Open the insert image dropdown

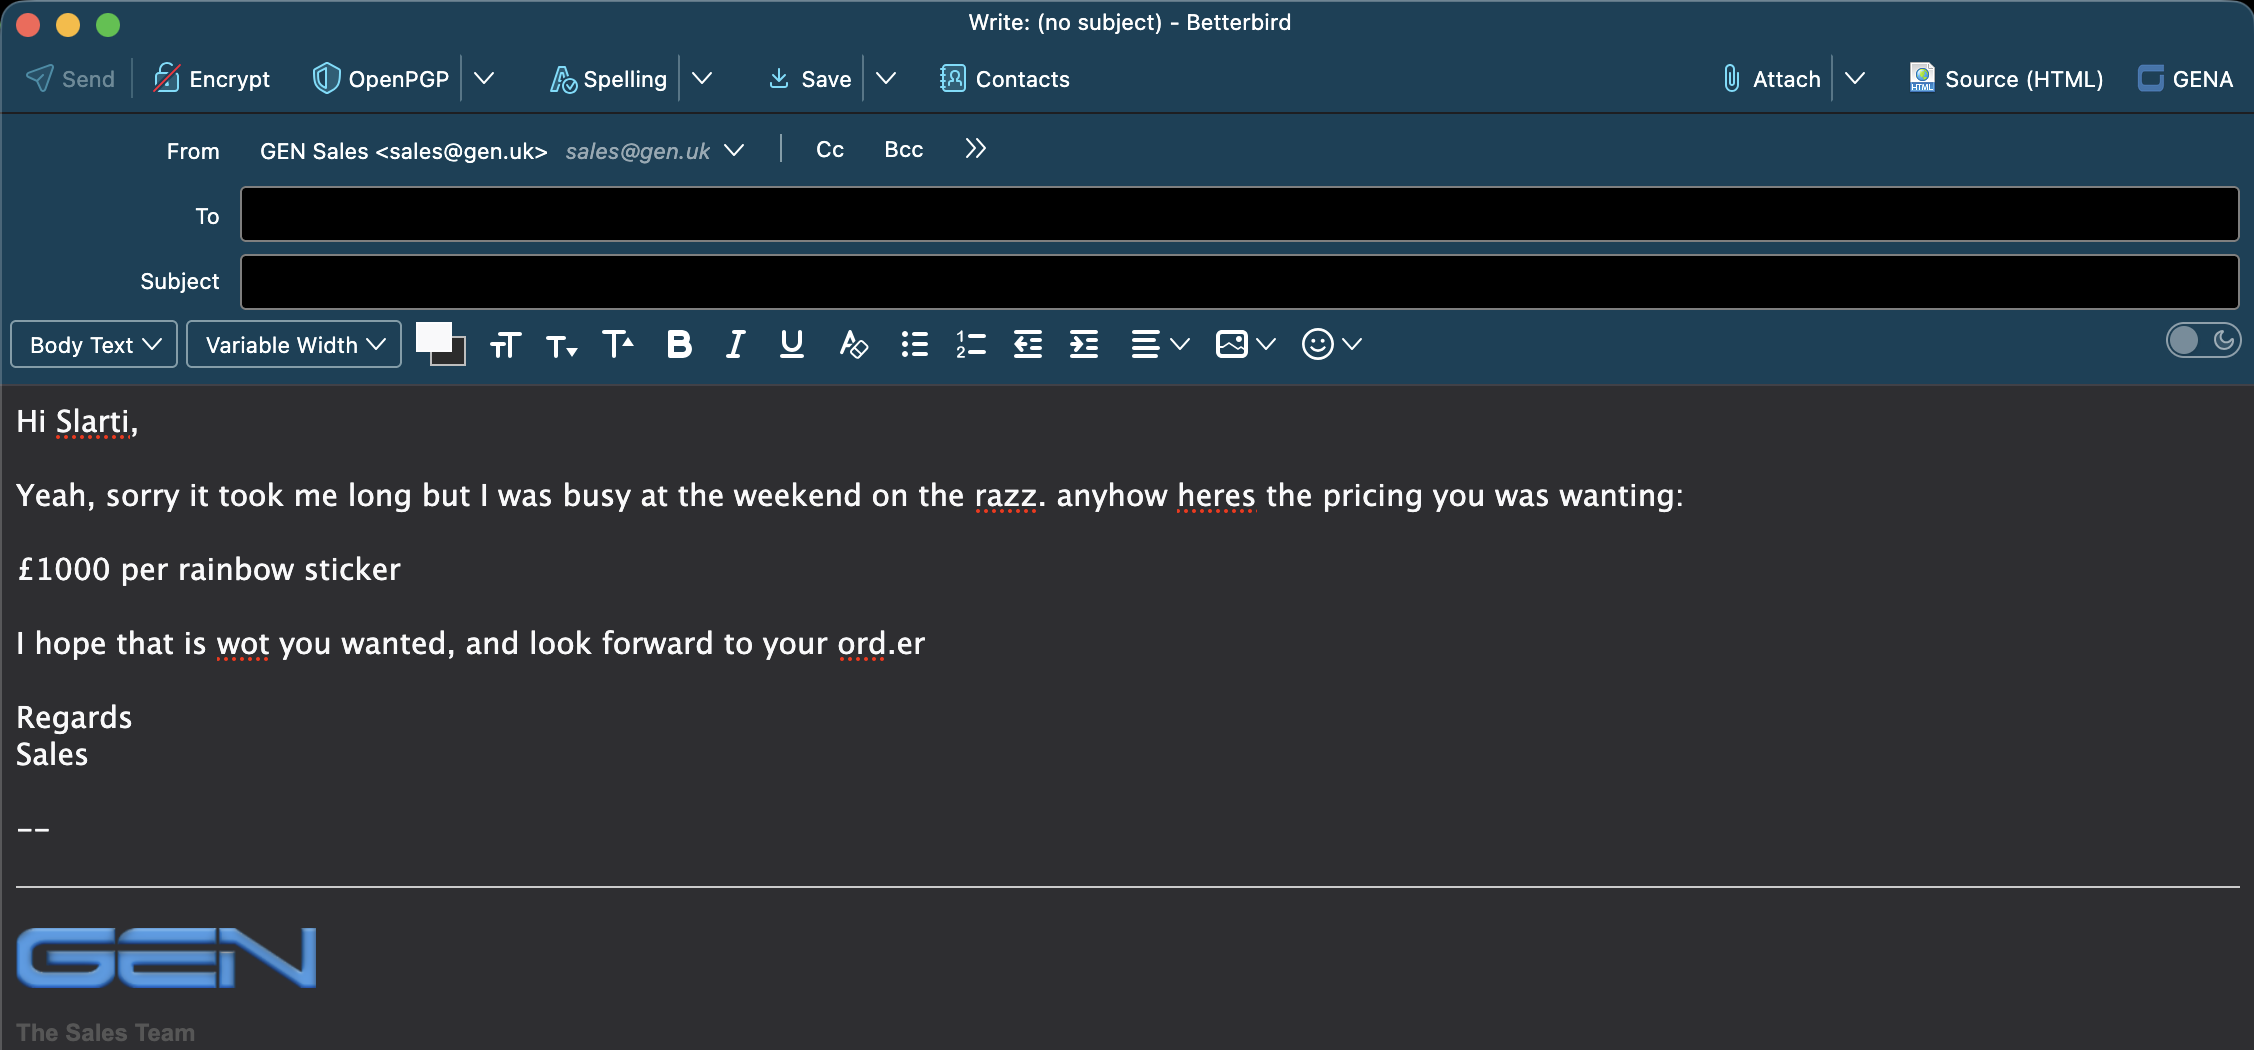1245,345
